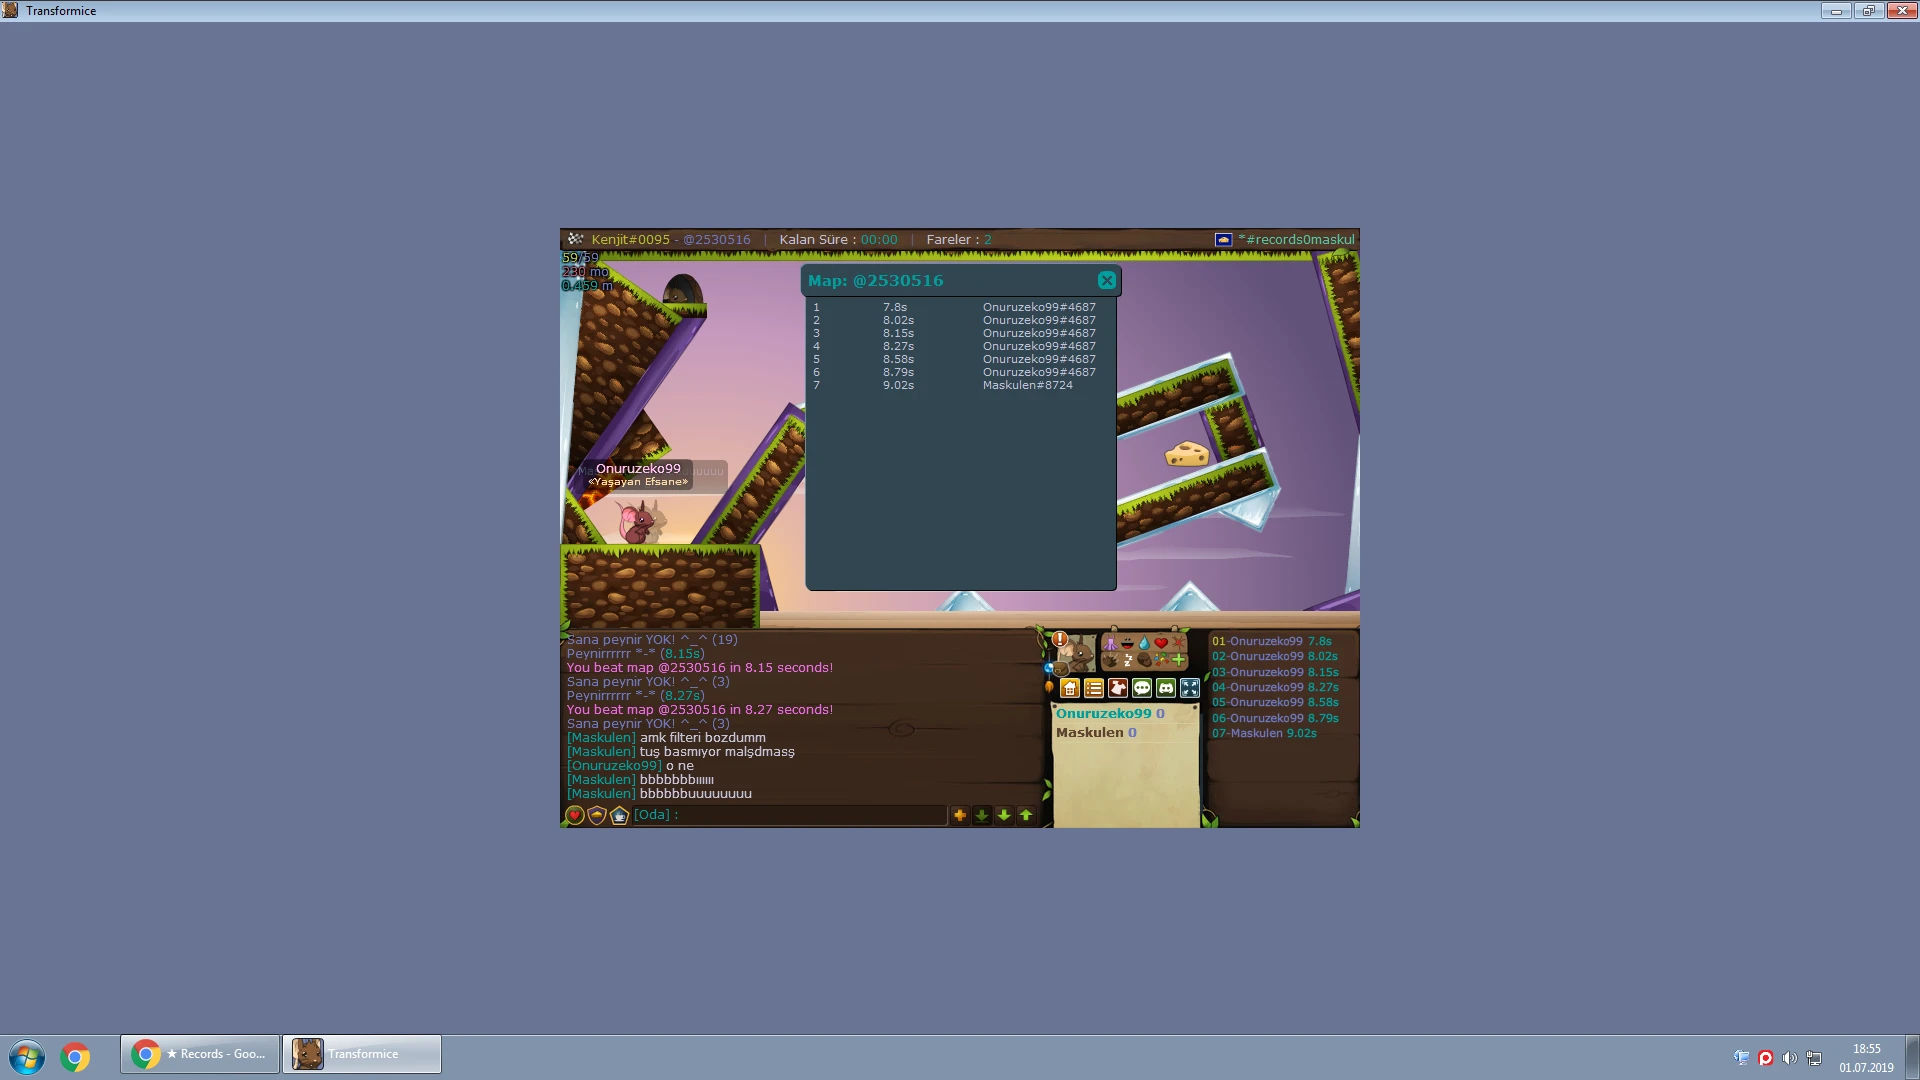This screenshot has height=1080, width=1920.
Task: Open the Discord icon
Action: [1166, 688]
